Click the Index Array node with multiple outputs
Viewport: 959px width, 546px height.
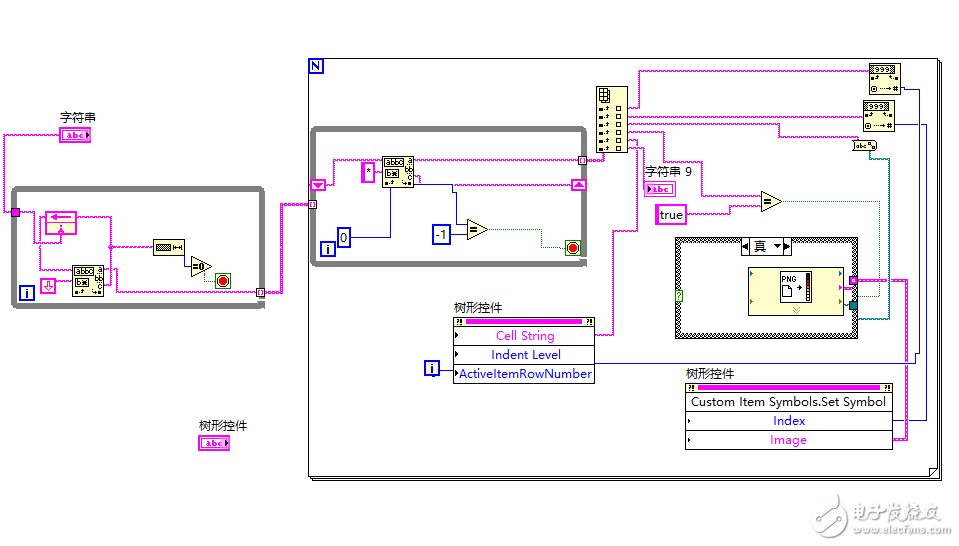point(612,119)
